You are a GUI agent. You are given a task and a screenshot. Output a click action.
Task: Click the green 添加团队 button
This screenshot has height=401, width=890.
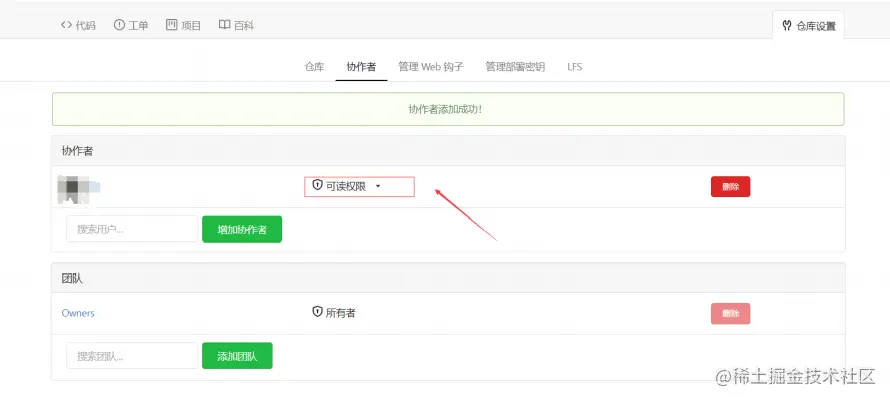point(237,356)
